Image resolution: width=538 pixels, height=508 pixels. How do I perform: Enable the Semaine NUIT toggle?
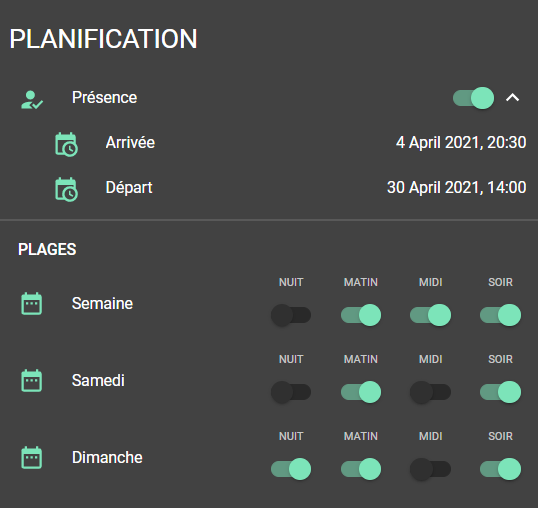click(x=291, y=315)
